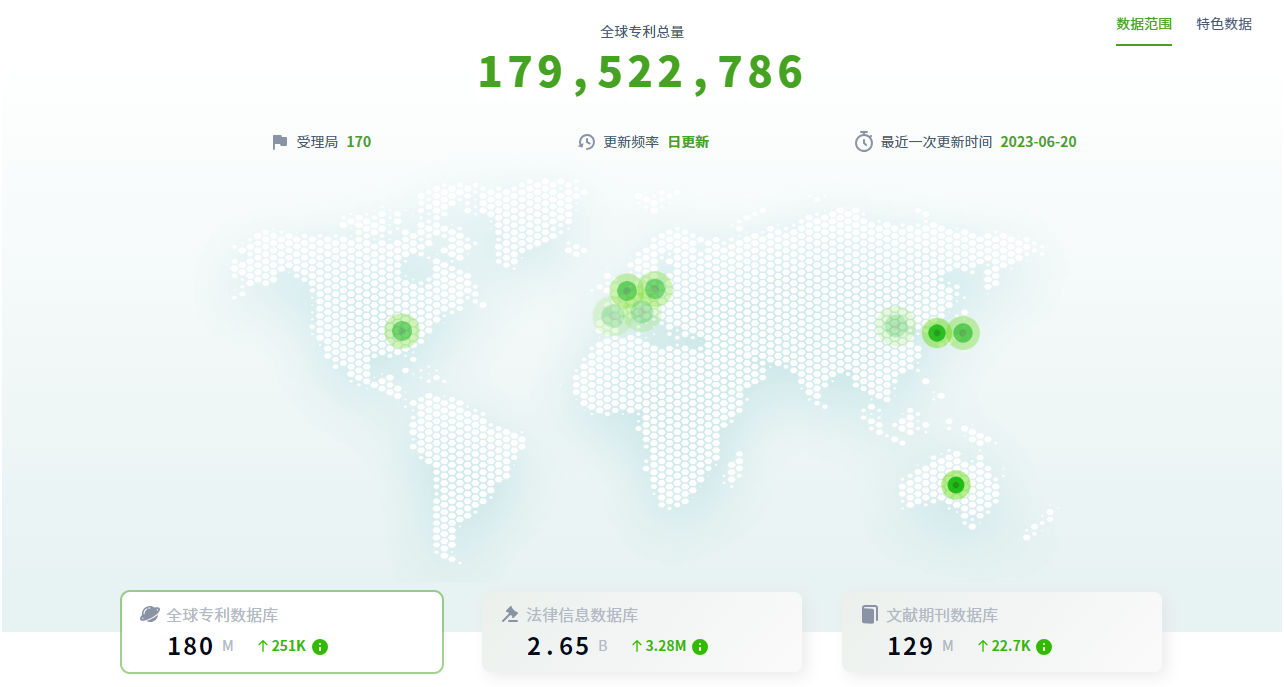Click the gavel icon on 法律信息数据库 card
1284x687 pixels.
pyautogui.click(x=510, y=615)
